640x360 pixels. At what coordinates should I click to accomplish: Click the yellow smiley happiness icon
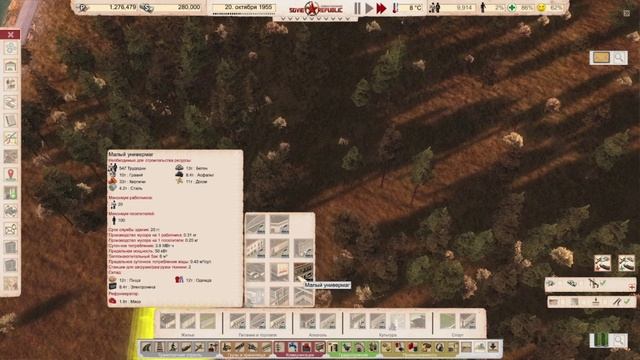coord(542,7)
